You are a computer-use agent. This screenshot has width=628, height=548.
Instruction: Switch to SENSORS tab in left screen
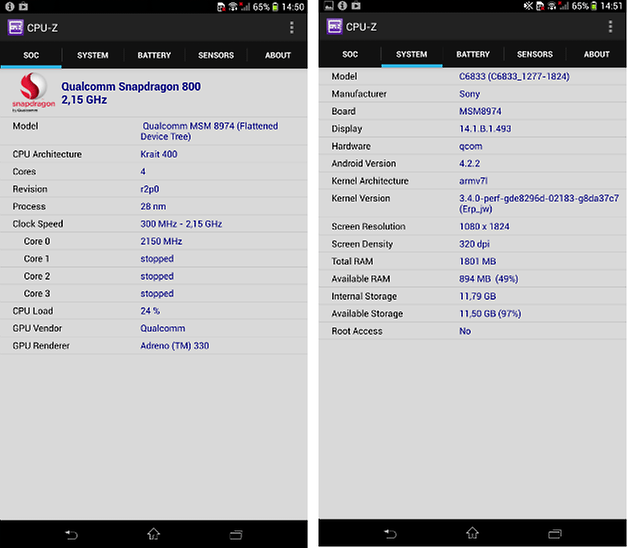(216, 55)
